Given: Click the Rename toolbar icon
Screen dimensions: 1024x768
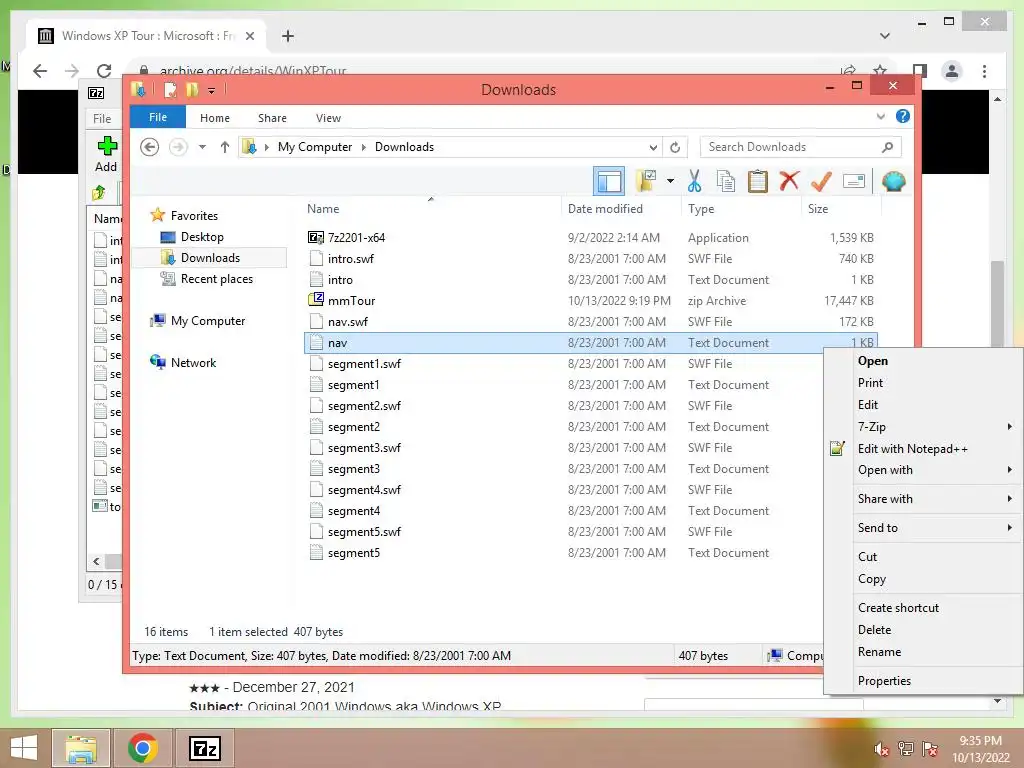Looking at the screenshot, I should click(x=854, y=181).
